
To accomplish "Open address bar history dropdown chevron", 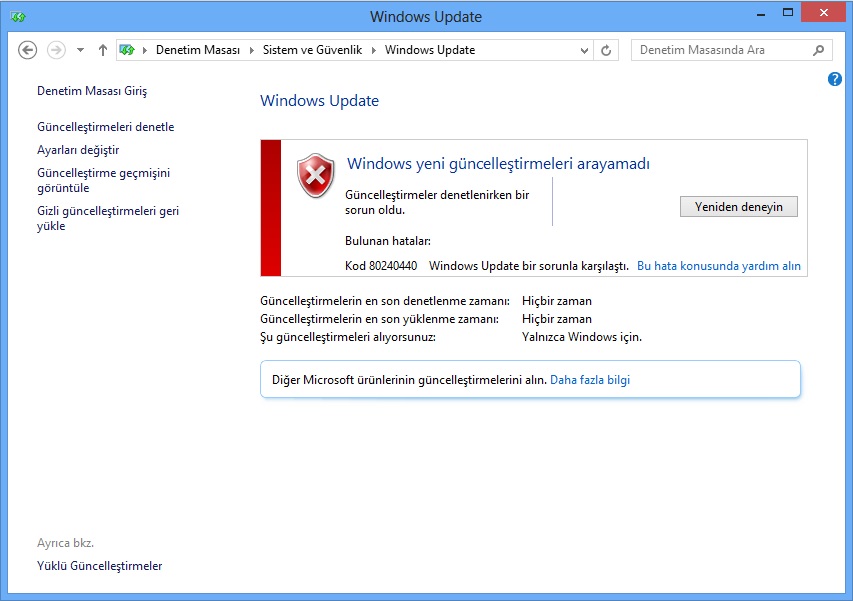I will click(x=584, y=51).
